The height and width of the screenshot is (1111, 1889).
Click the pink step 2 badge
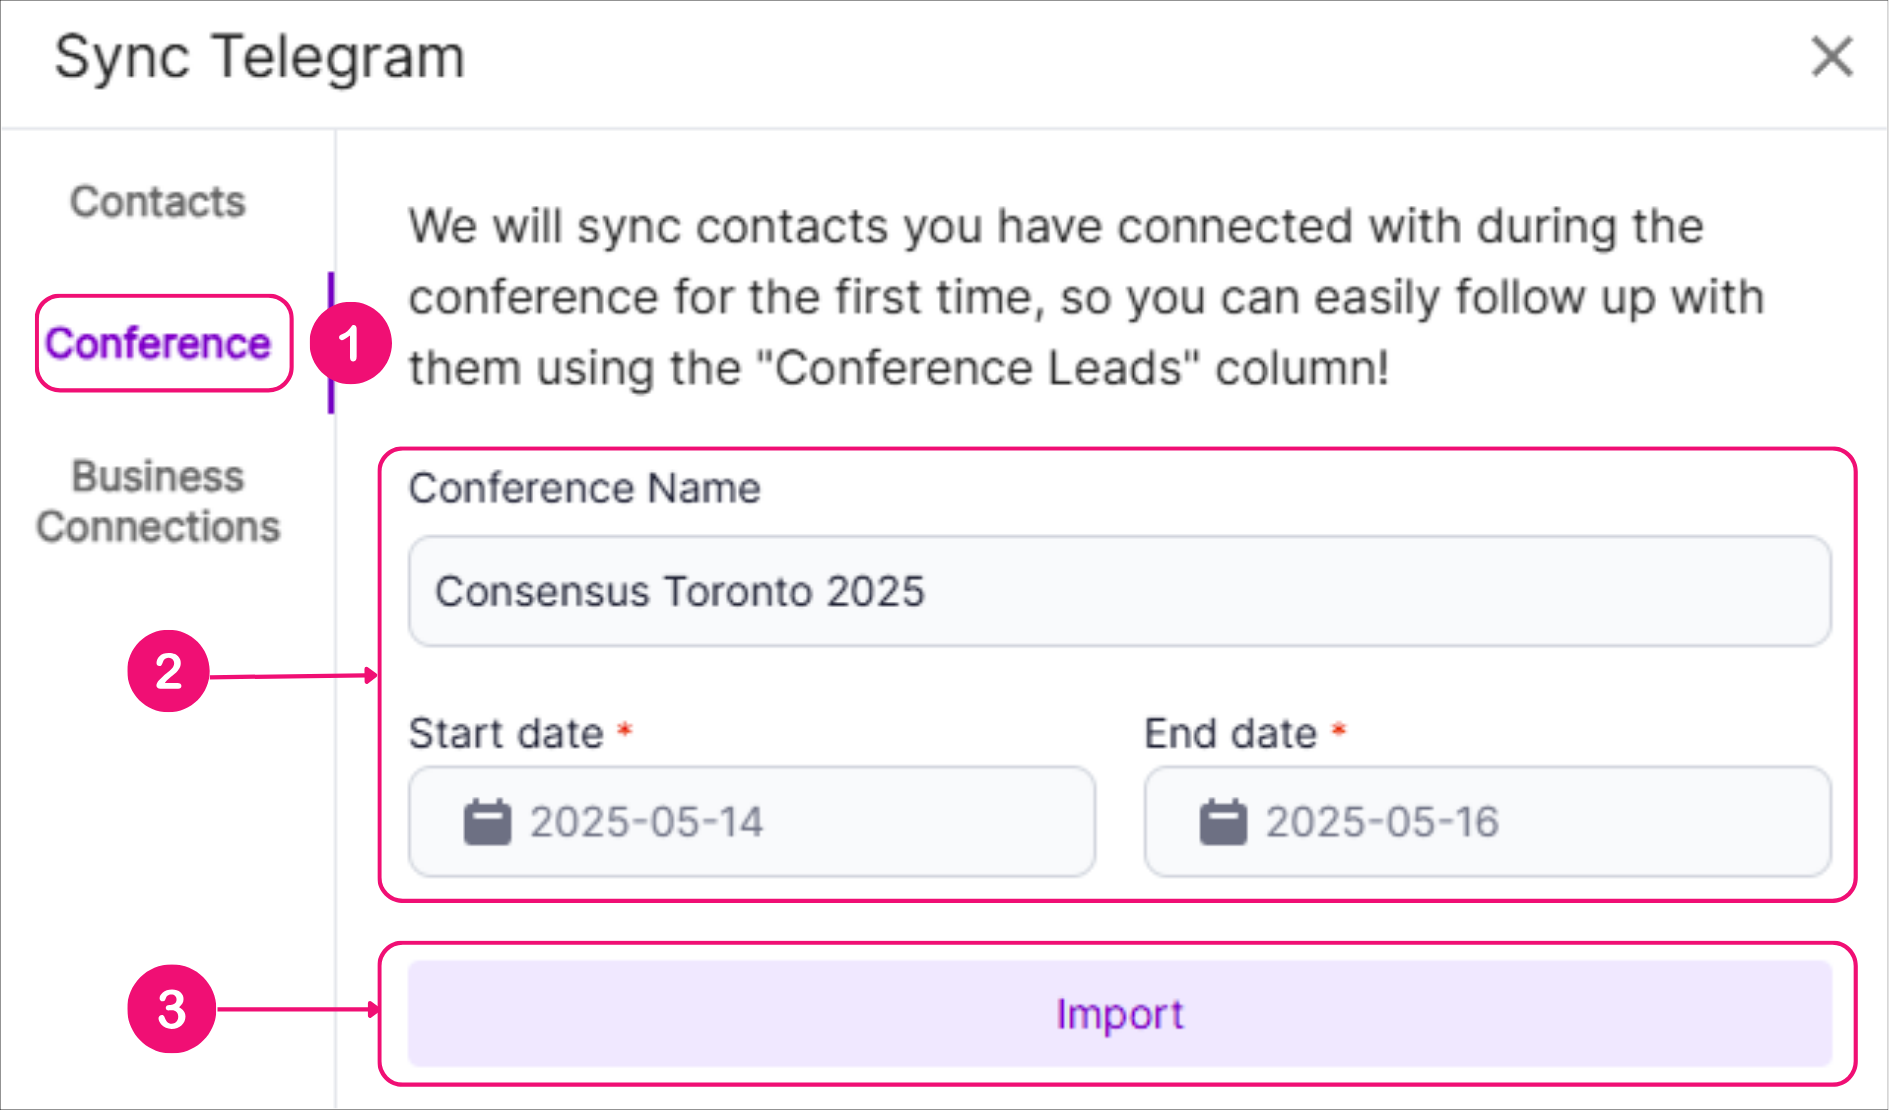tap(168, 671)
